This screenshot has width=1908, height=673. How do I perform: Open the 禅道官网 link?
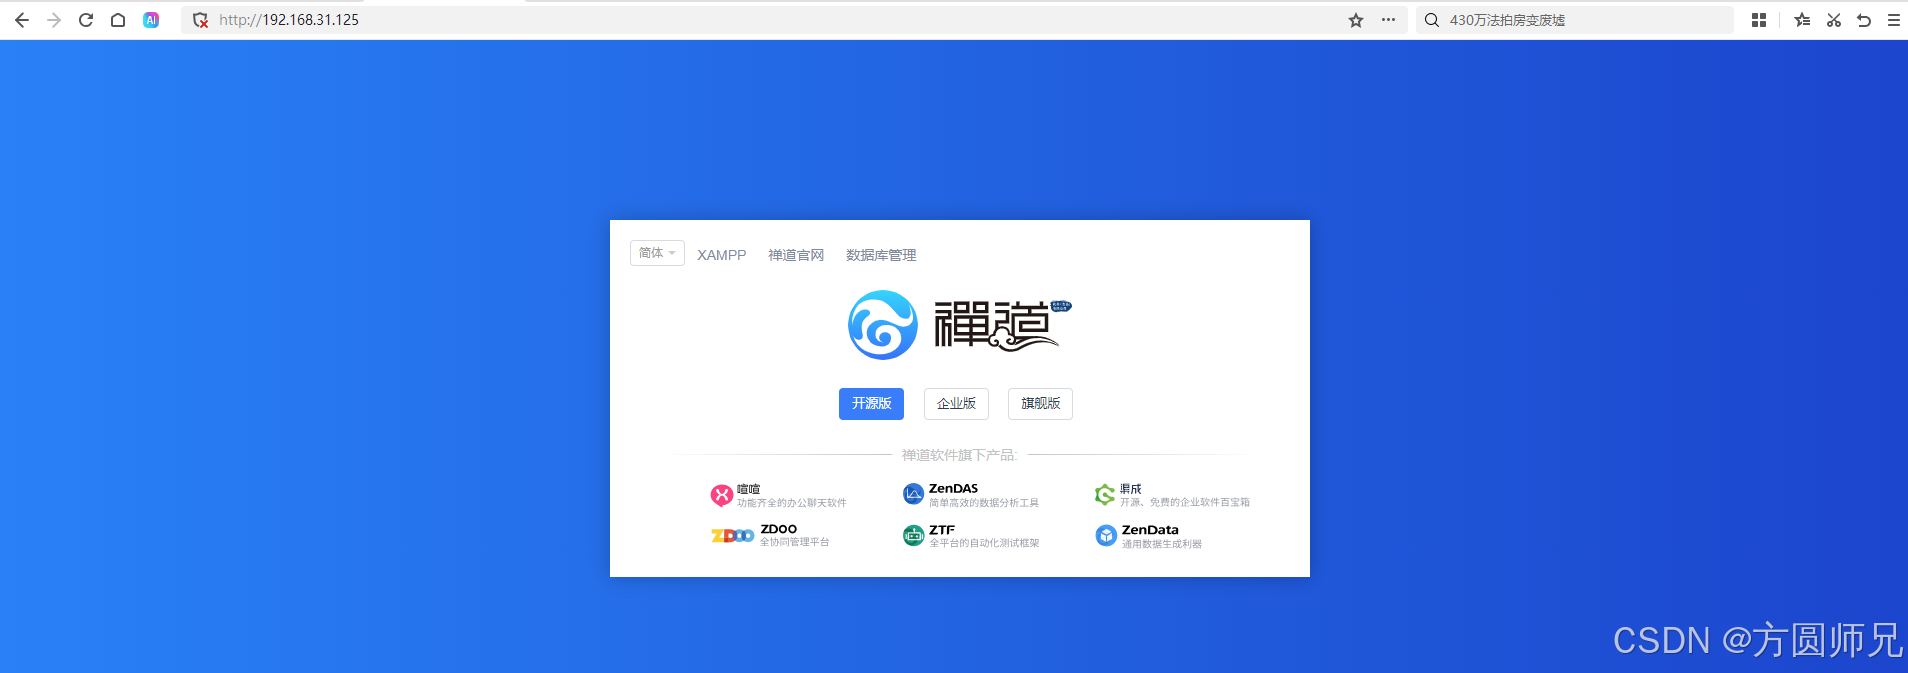tap(796, 255)
